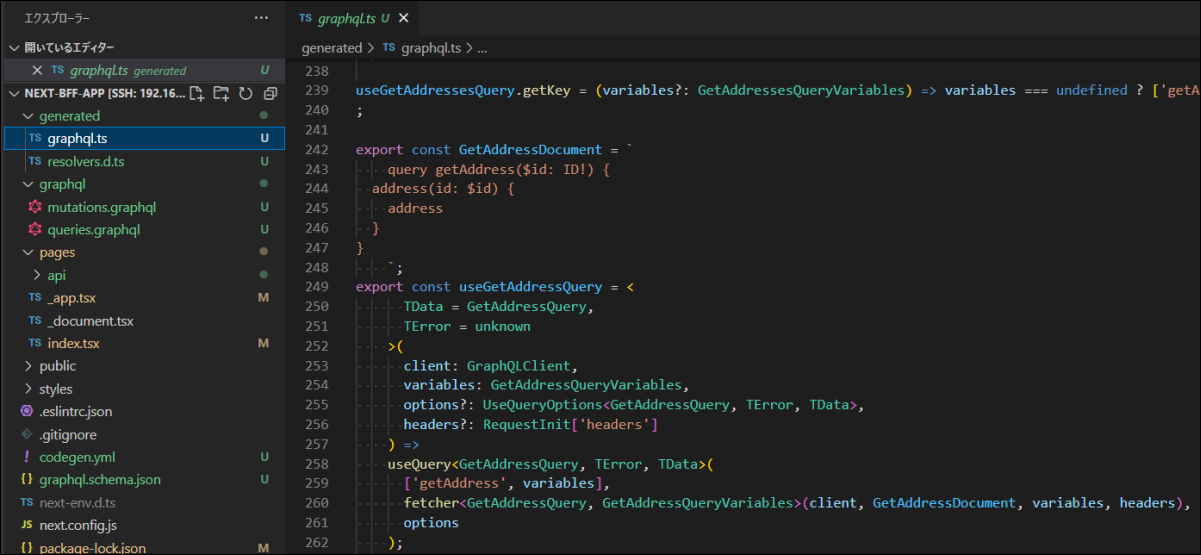Click the generated breadcrumb segment

pyautogui.click(x=332, y=48)
